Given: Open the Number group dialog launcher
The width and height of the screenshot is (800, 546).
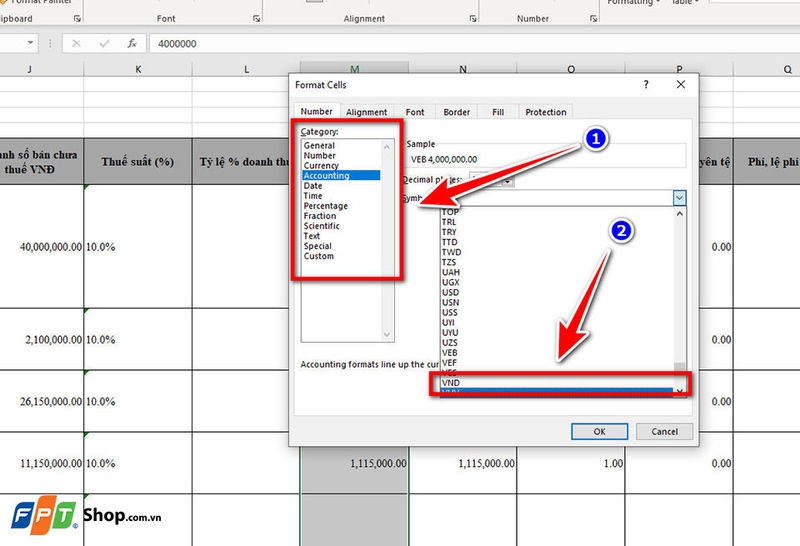Looking at the screenshot, I should click(x=589, y=18).
